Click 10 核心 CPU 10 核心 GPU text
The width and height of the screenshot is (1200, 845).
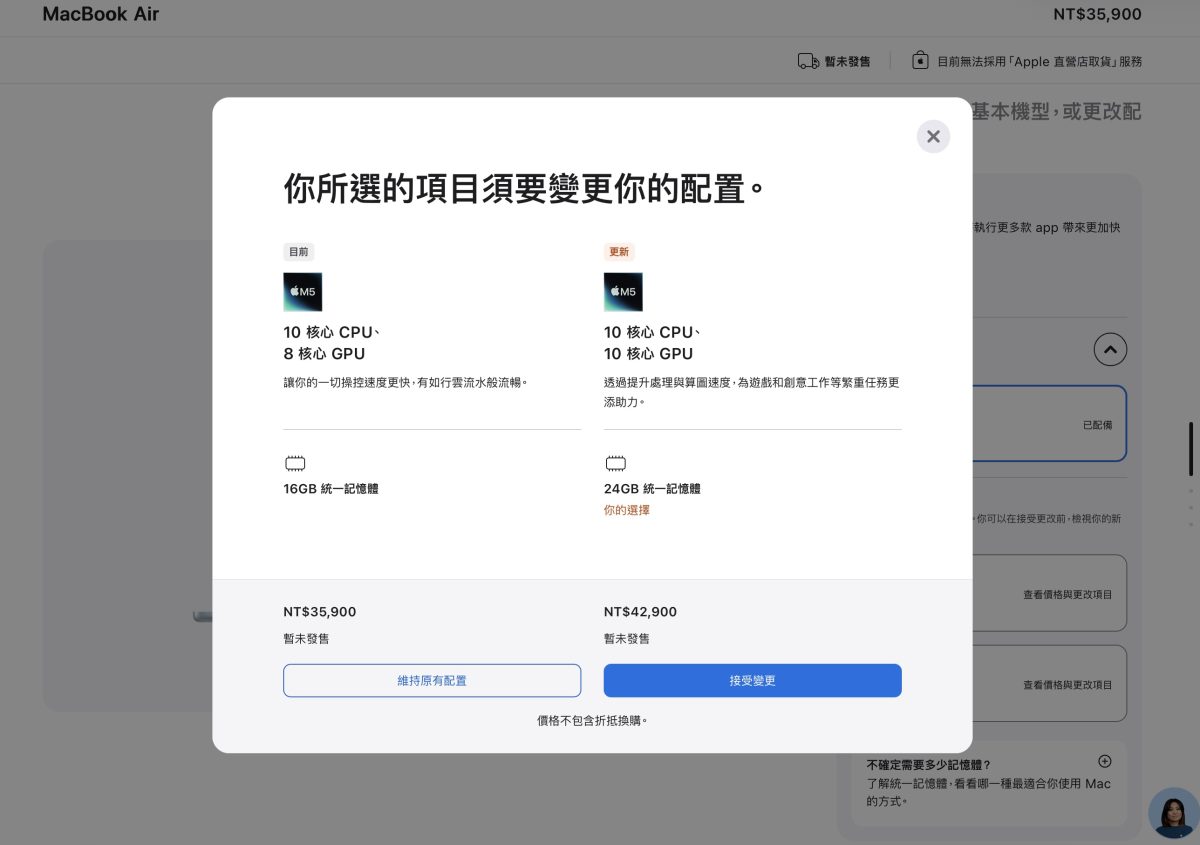pos(652,343)
